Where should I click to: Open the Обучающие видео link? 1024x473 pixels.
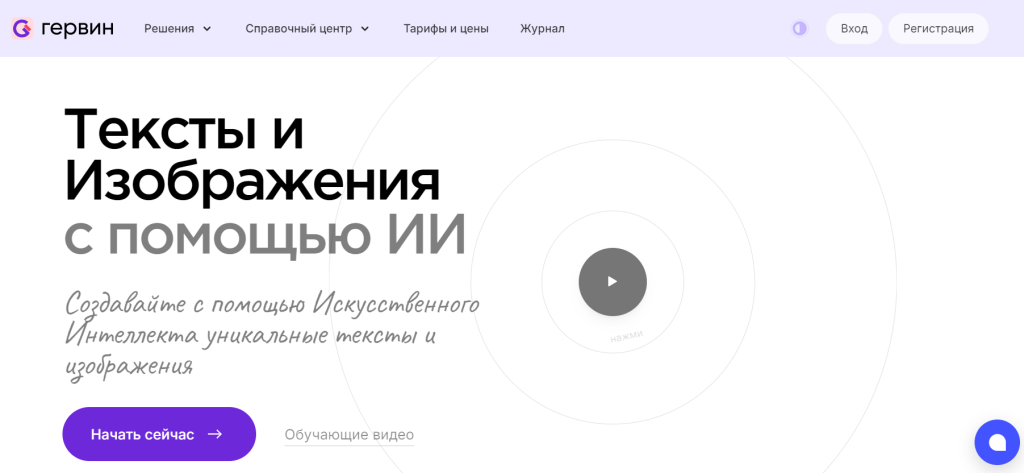349,435
